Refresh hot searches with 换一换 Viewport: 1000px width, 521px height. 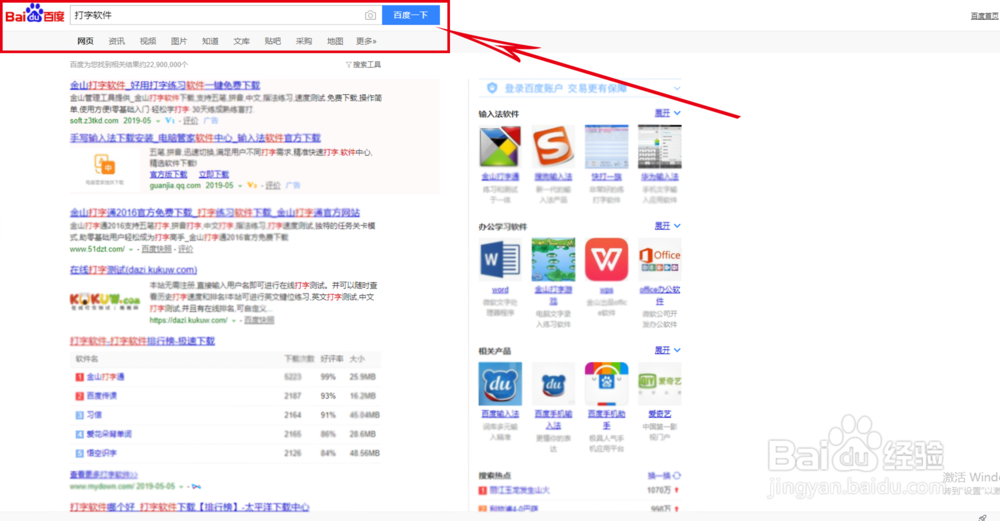[664, 476]
